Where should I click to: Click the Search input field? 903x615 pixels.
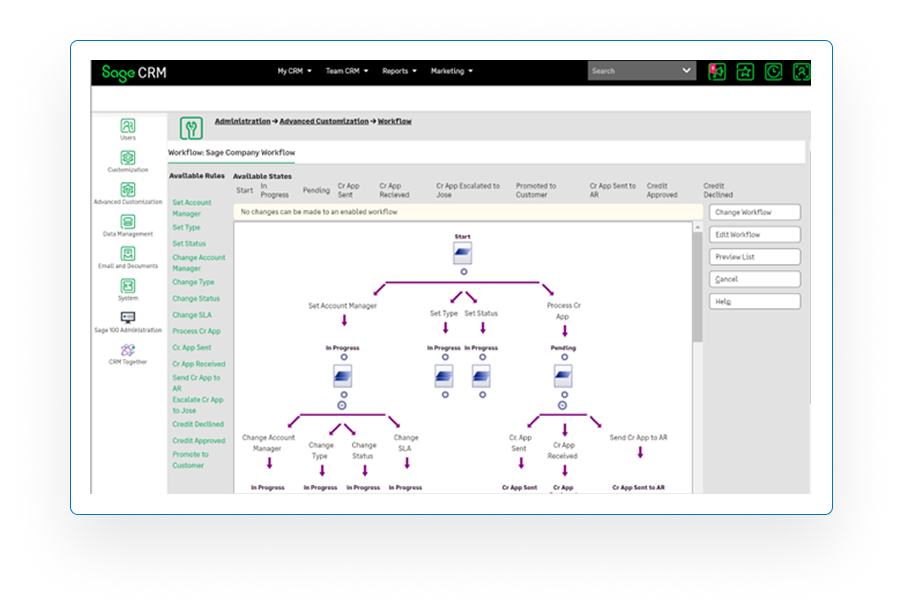(x=632, y=71)
